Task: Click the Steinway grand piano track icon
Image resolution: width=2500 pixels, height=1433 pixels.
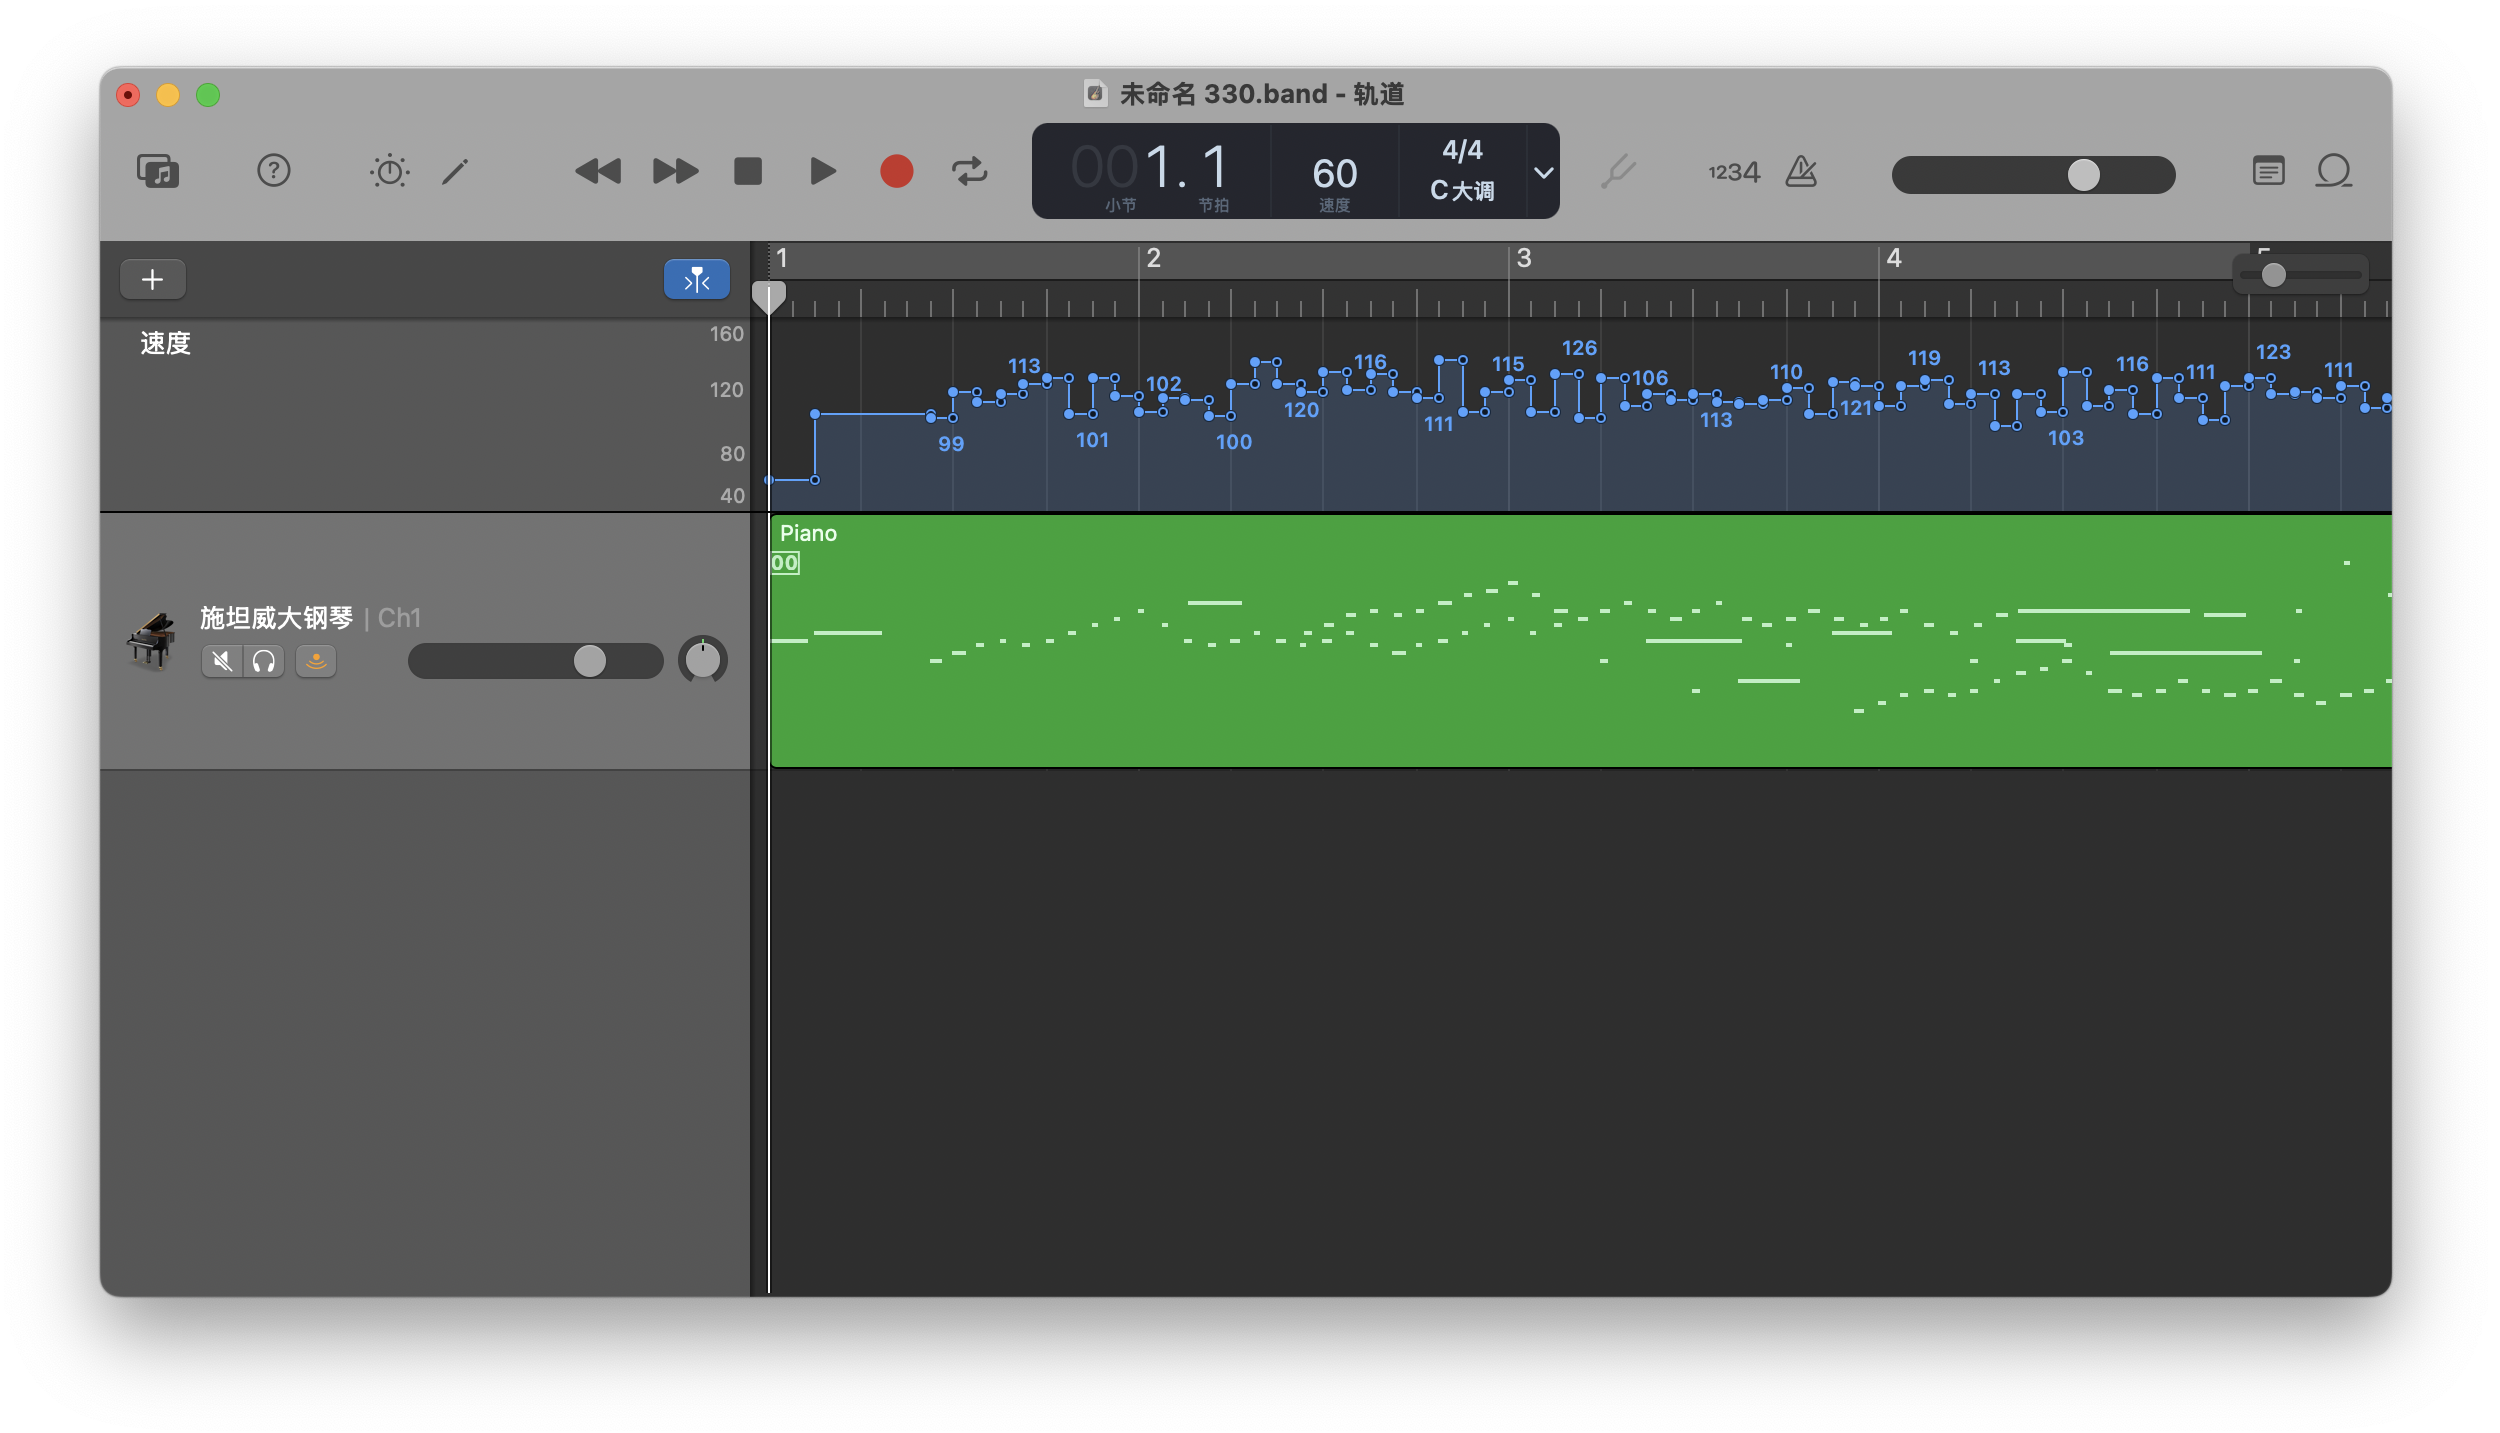Action: [152, 640]
